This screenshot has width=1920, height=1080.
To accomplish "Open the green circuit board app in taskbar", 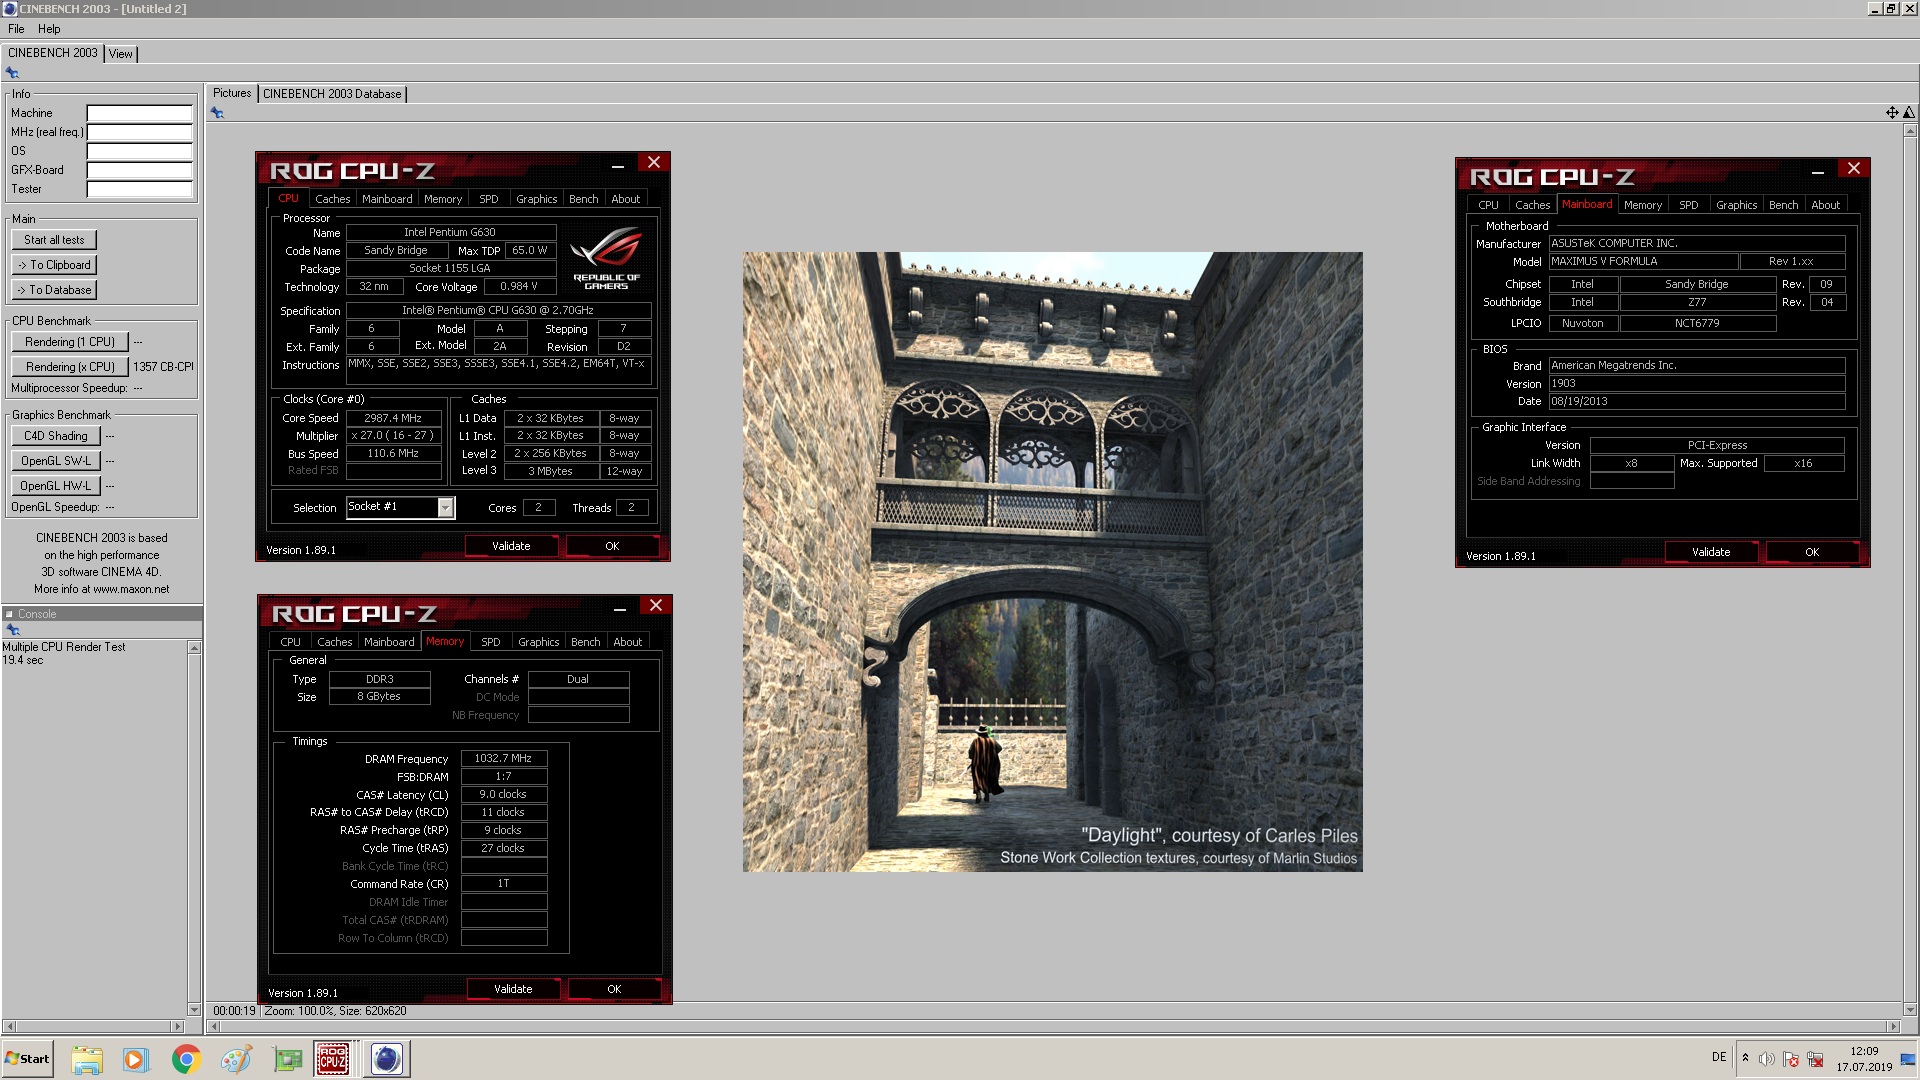I will [287, 1059].
